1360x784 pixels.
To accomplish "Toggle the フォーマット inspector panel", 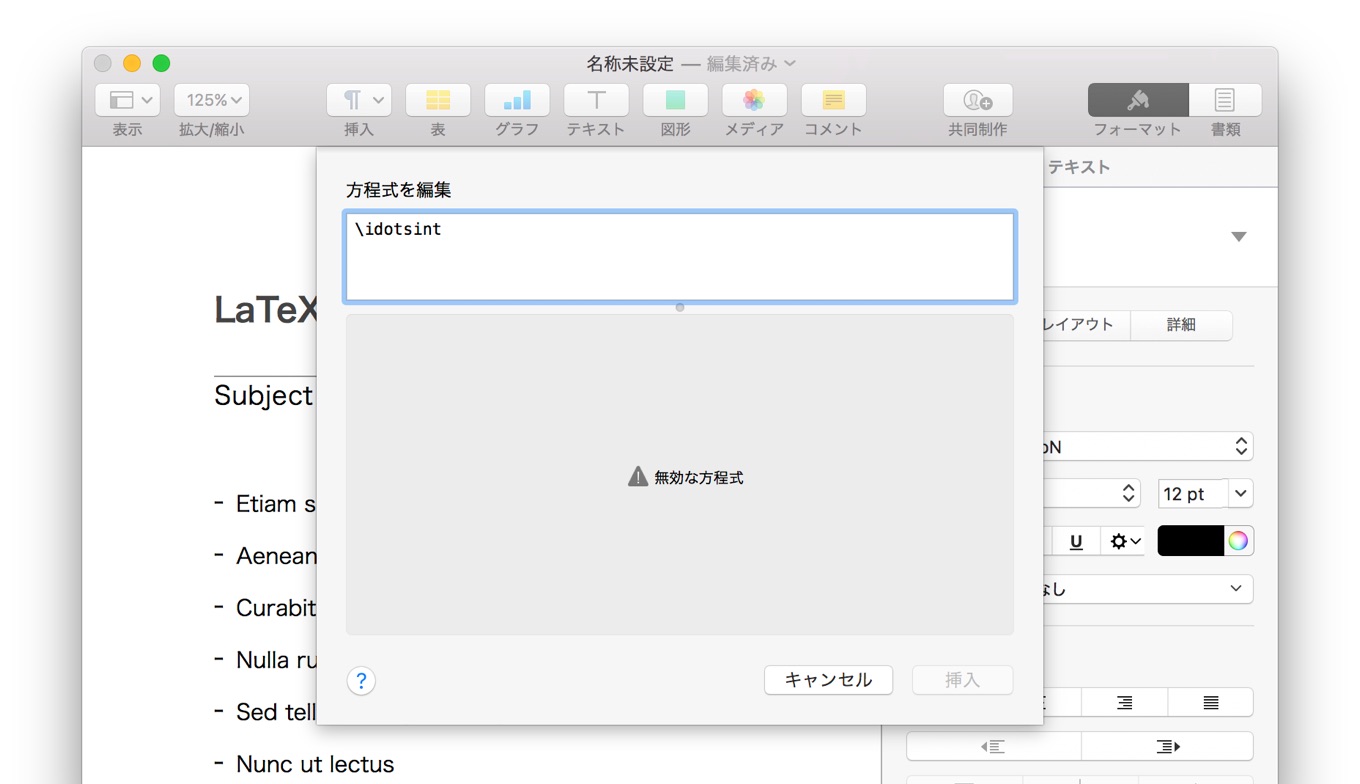I will (1138, 101).
